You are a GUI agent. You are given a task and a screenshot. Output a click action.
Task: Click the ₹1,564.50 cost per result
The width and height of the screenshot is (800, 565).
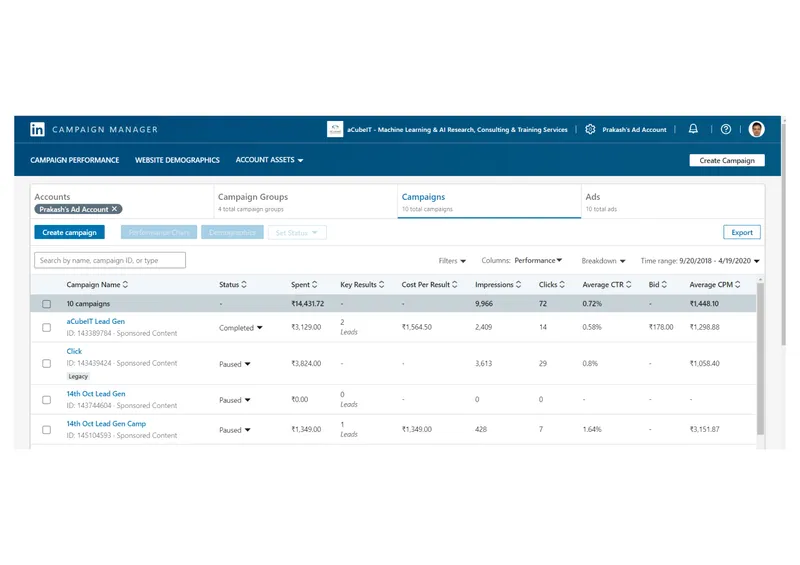click(x=416, y=327)
